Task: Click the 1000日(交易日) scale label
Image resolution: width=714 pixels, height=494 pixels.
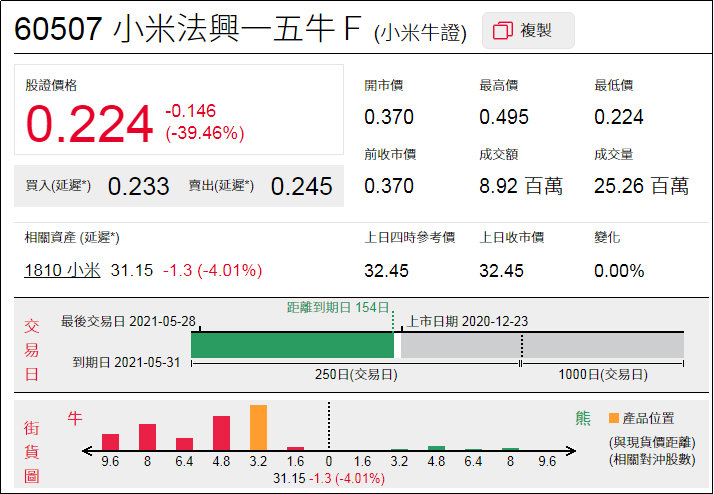Action: [603, 375]
